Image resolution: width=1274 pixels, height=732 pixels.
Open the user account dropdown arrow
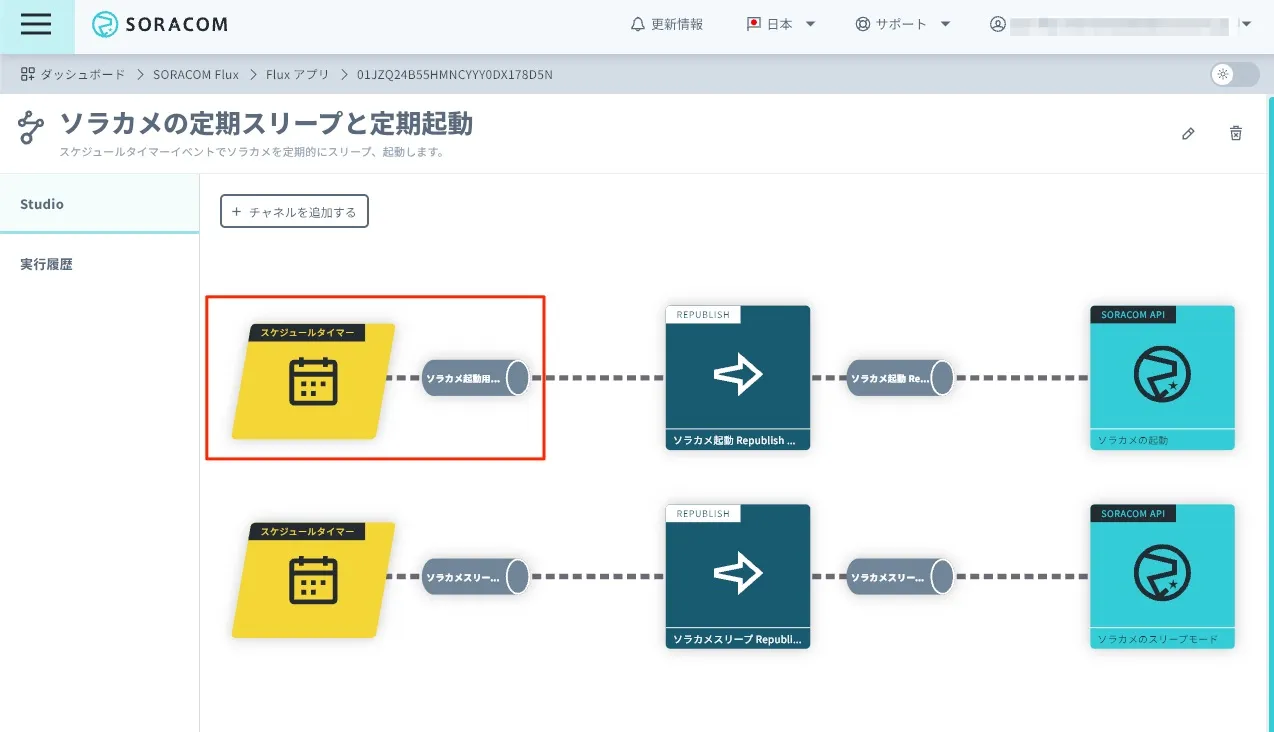click(1245, 25)
